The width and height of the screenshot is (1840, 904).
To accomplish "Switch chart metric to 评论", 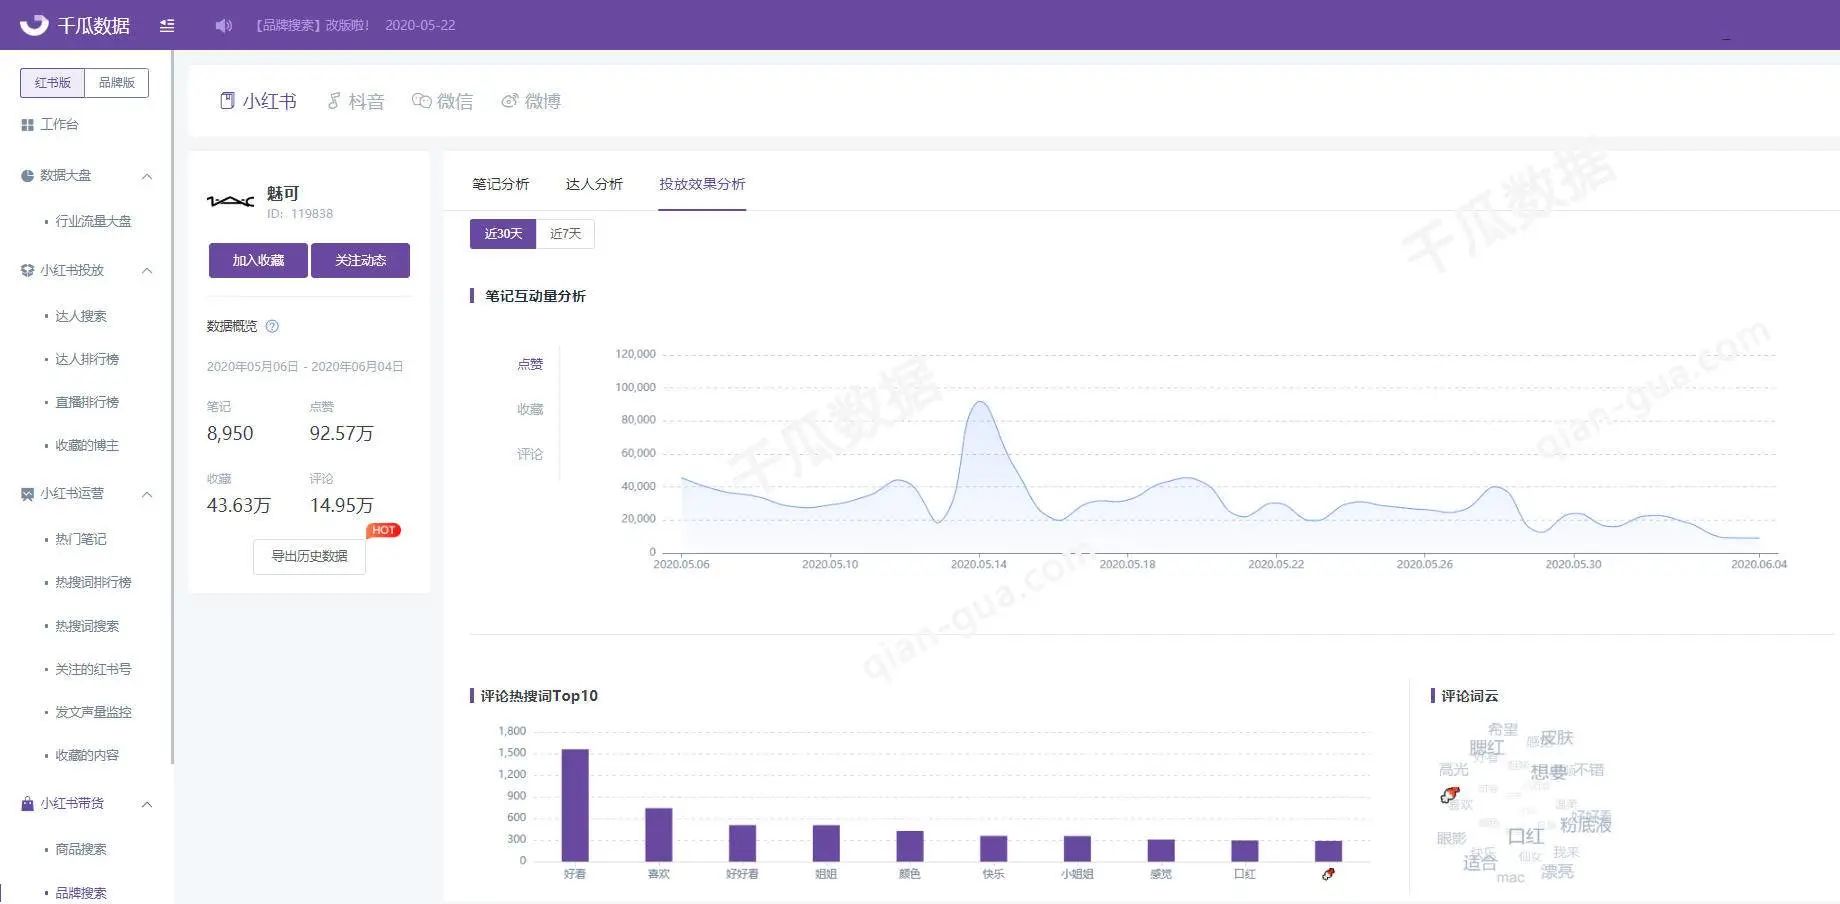I will click(530, 454).
